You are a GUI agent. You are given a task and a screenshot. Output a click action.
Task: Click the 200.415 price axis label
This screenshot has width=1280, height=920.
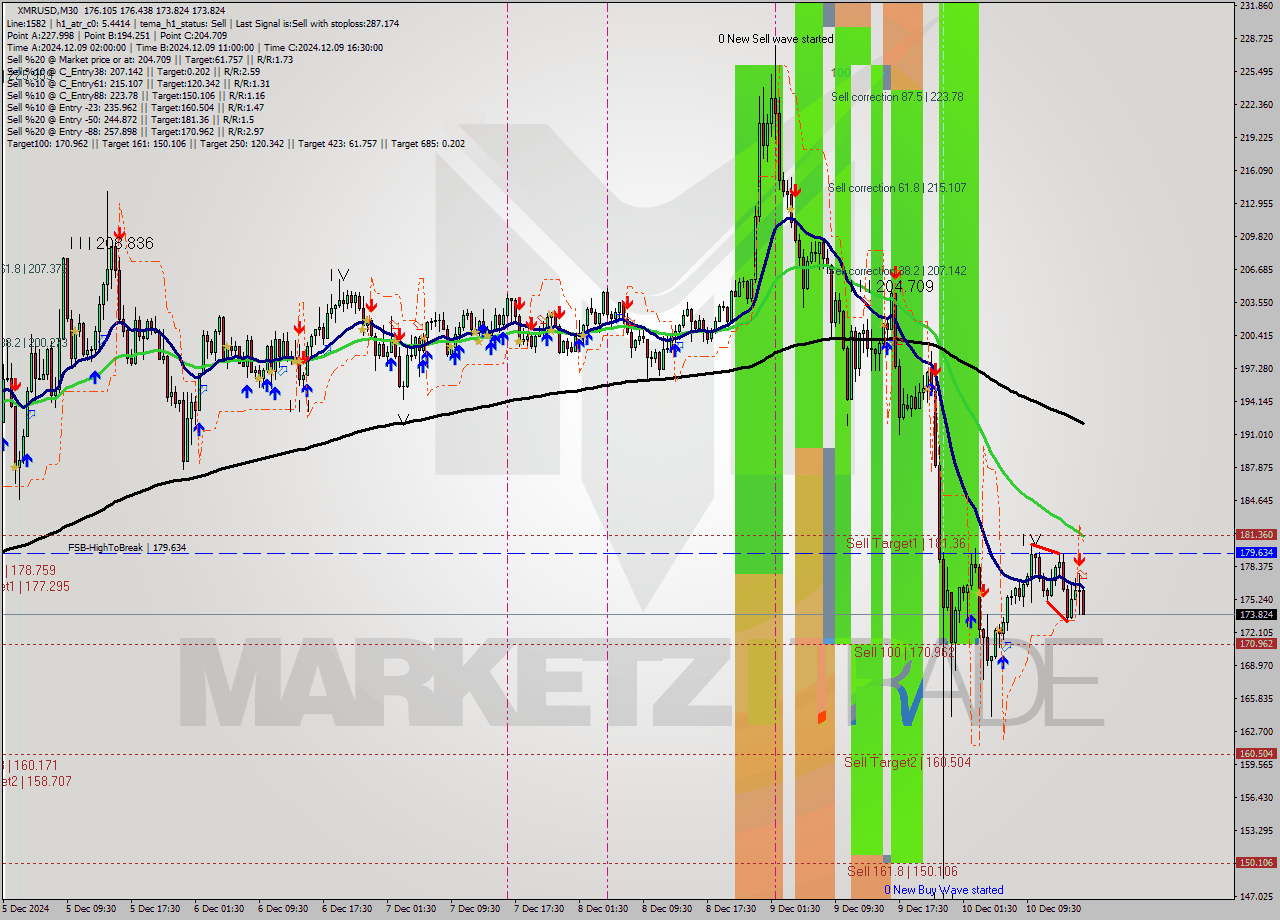(x=1256, y=335)
